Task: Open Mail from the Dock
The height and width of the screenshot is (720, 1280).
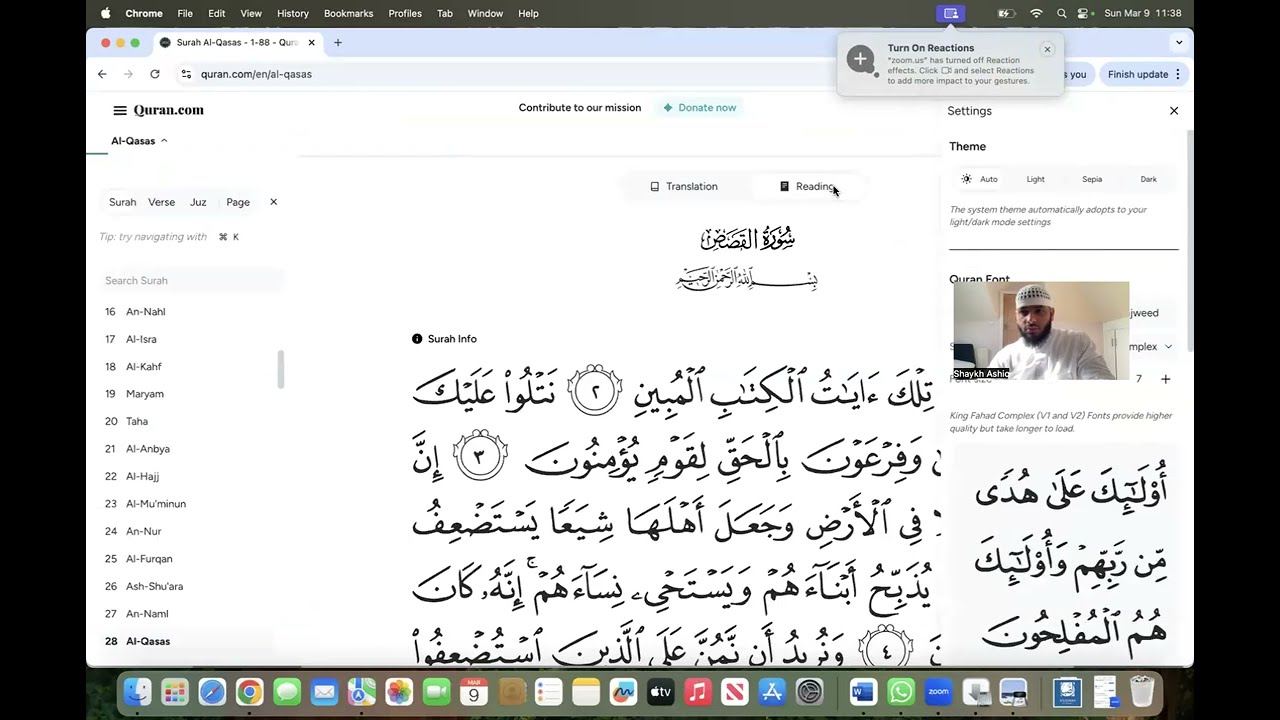Action: click(x=324, y=692)
